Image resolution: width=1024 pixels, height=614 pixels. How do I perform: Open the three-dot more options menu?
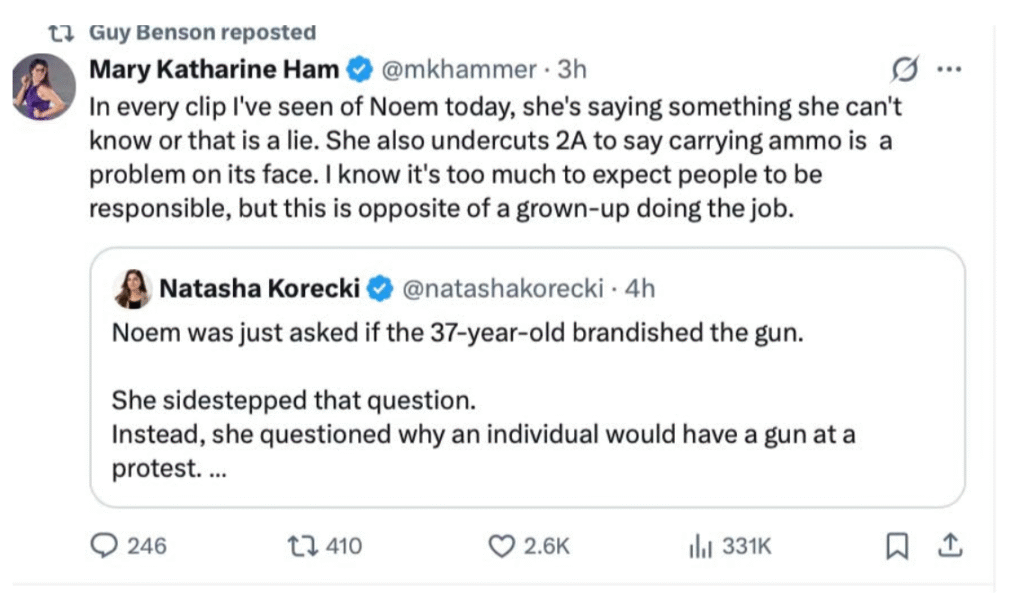point(948,70)
